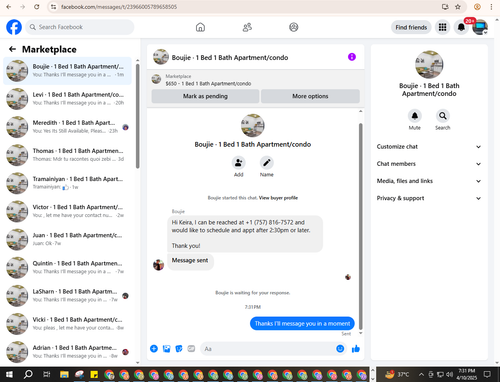The image size is (500, 382).
Task: Open Tramainiyan conversation
Action: click(x=68, y=183)
